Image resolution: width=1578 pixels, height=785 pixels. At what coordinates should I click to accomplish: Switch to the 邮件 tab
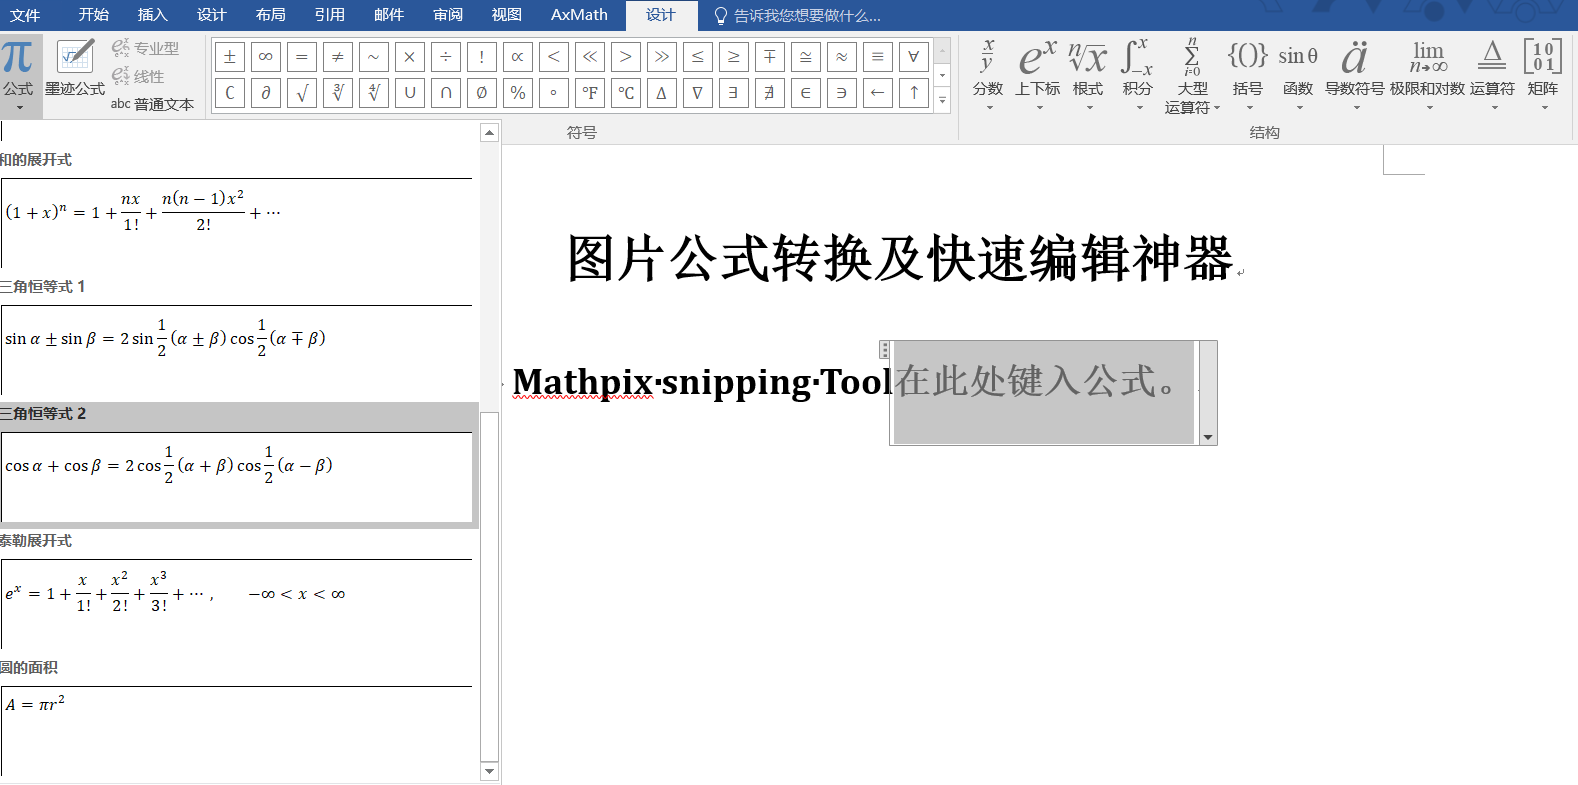tap(389, 15)
